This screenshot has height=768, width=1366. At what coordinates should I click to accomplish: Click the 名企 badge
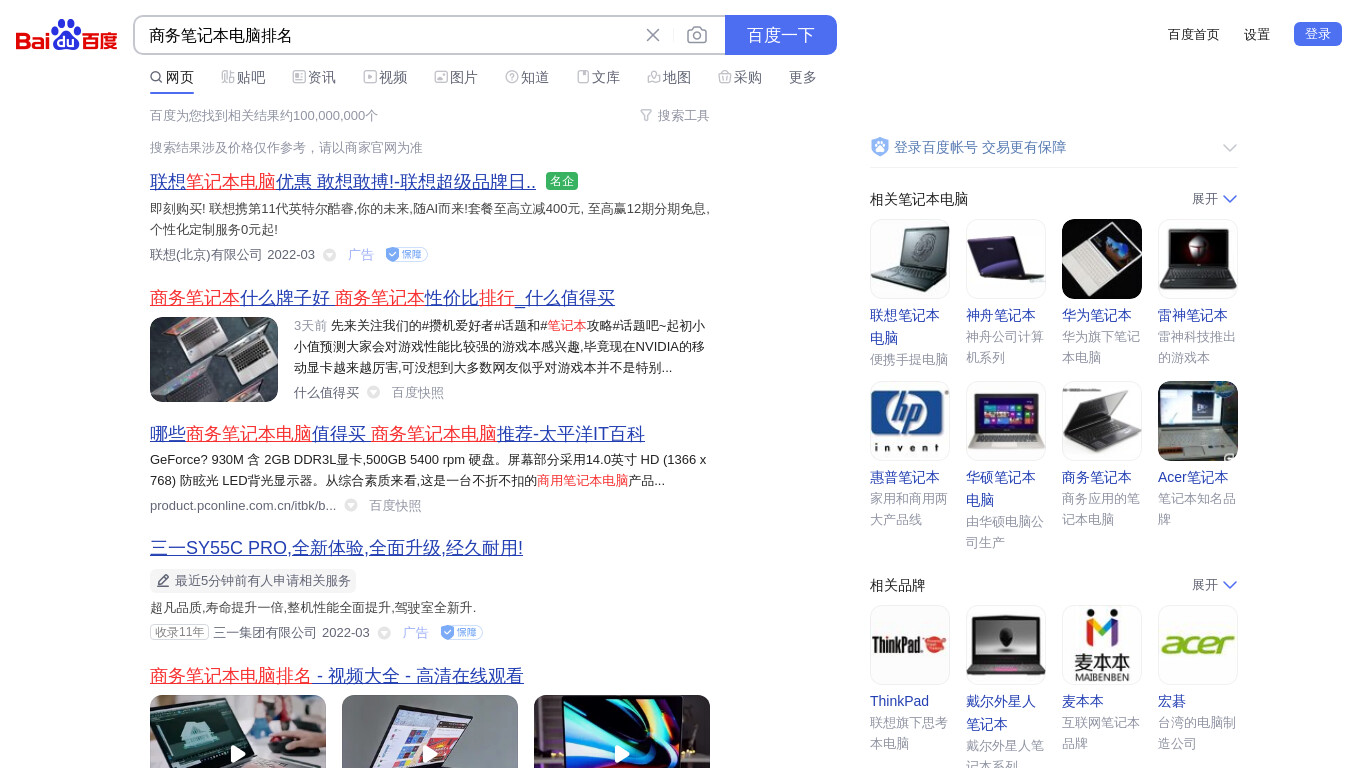click(562, 181)
